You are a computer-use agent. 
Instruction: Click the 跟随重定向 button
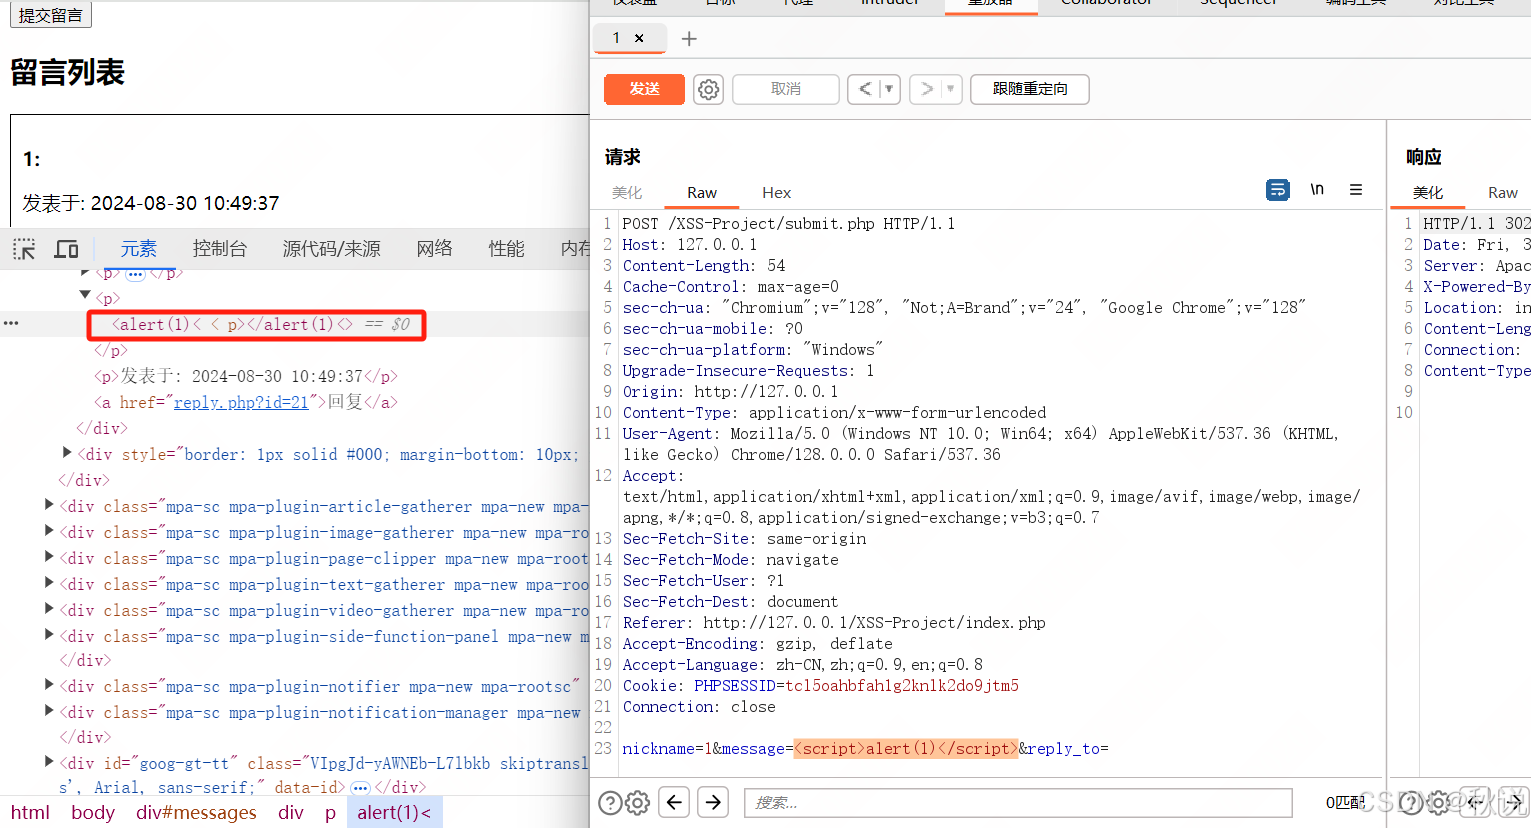click(x=1030, y=89)
